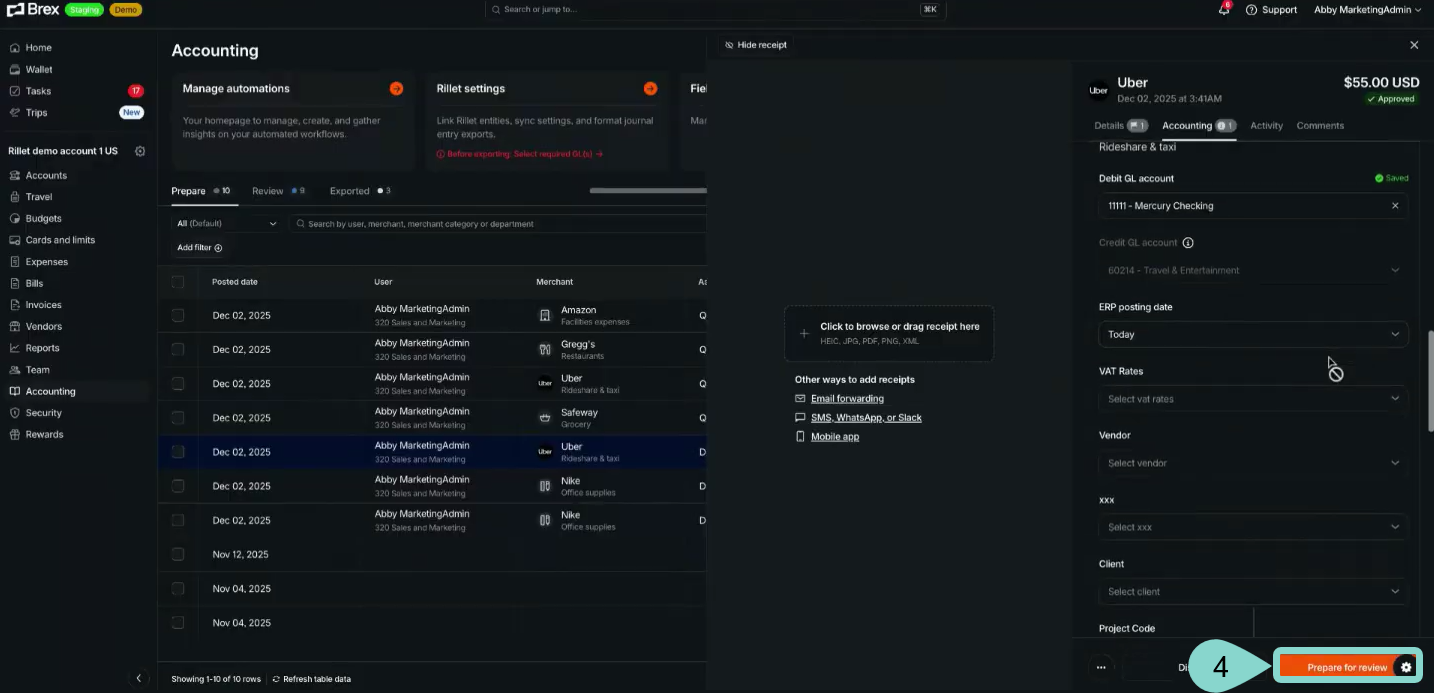Image resolution: width=1434 pixels, height=693 pixels.
Task: Tick the checkbox for the Amazon row
Action: point(178,315)
